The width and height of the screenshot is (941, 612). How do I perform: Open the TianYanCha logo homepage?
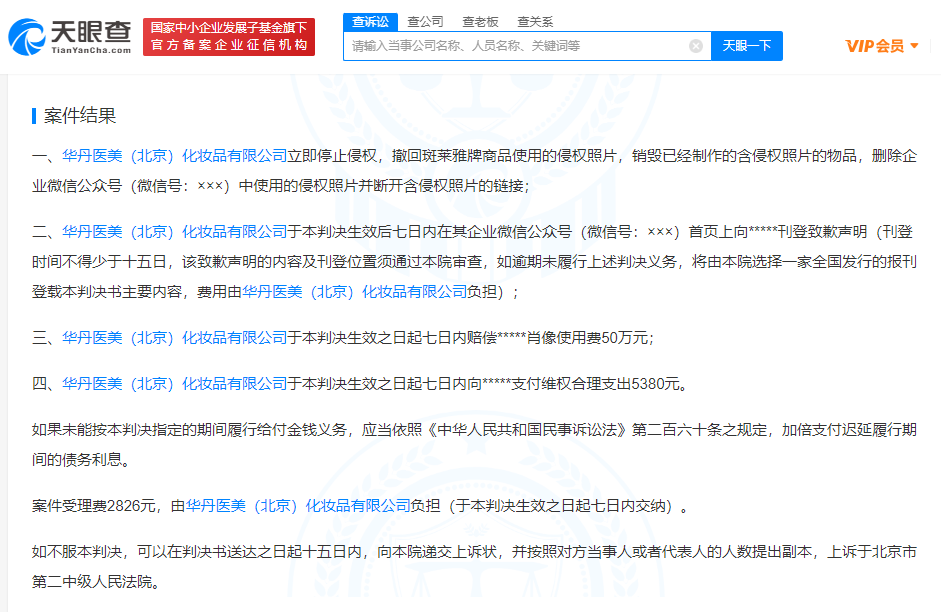tap(70, 37)
